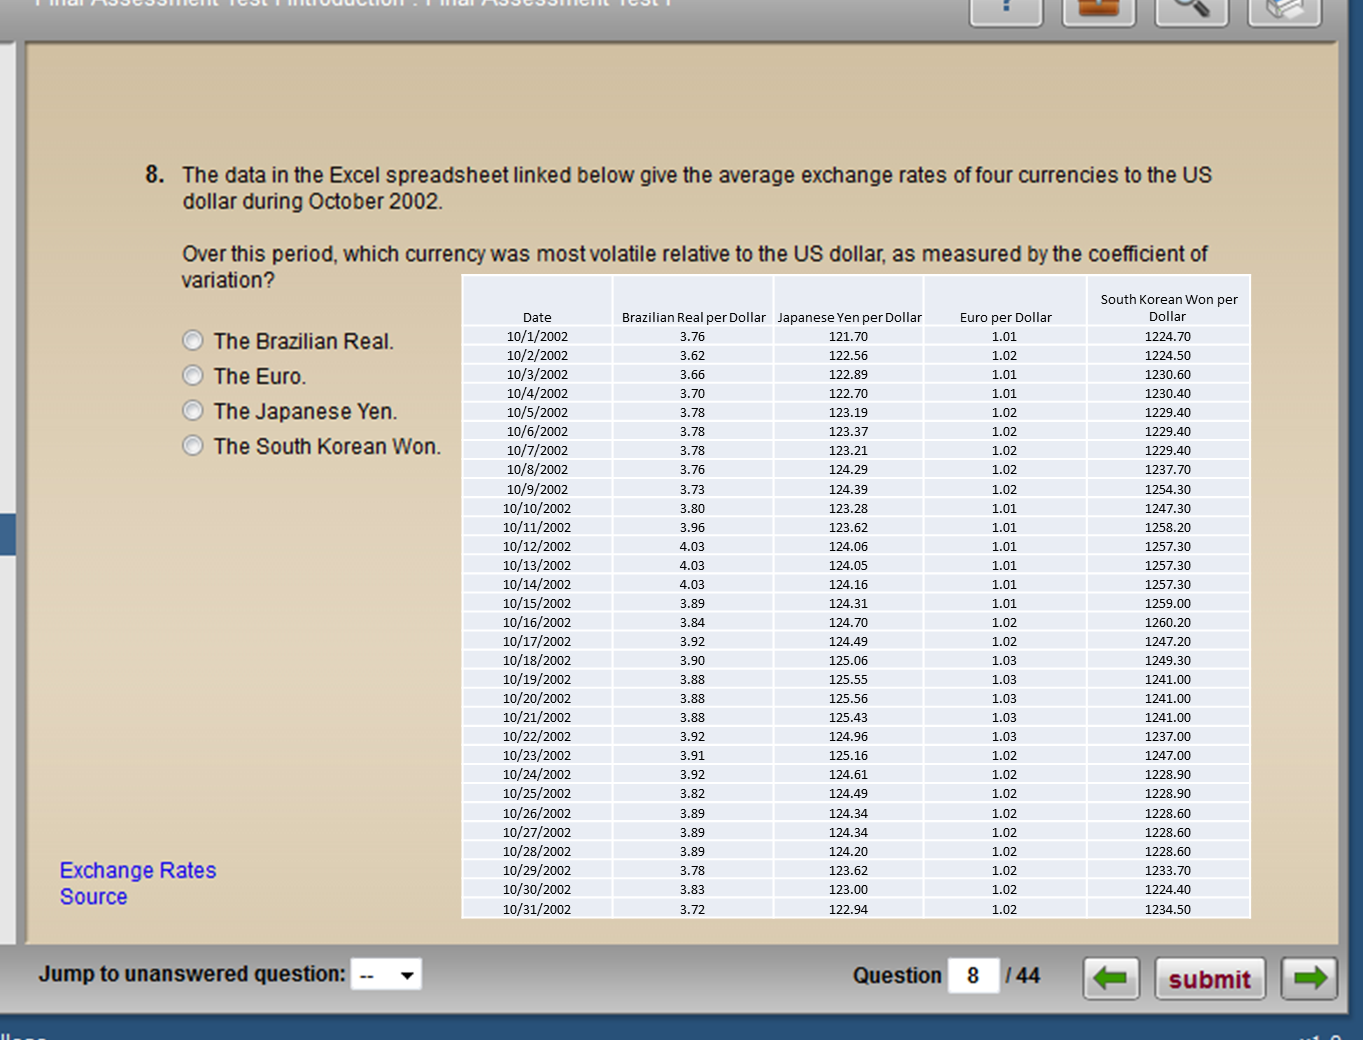
Task: Click the blue tab on the left edge
Action: 8,533
